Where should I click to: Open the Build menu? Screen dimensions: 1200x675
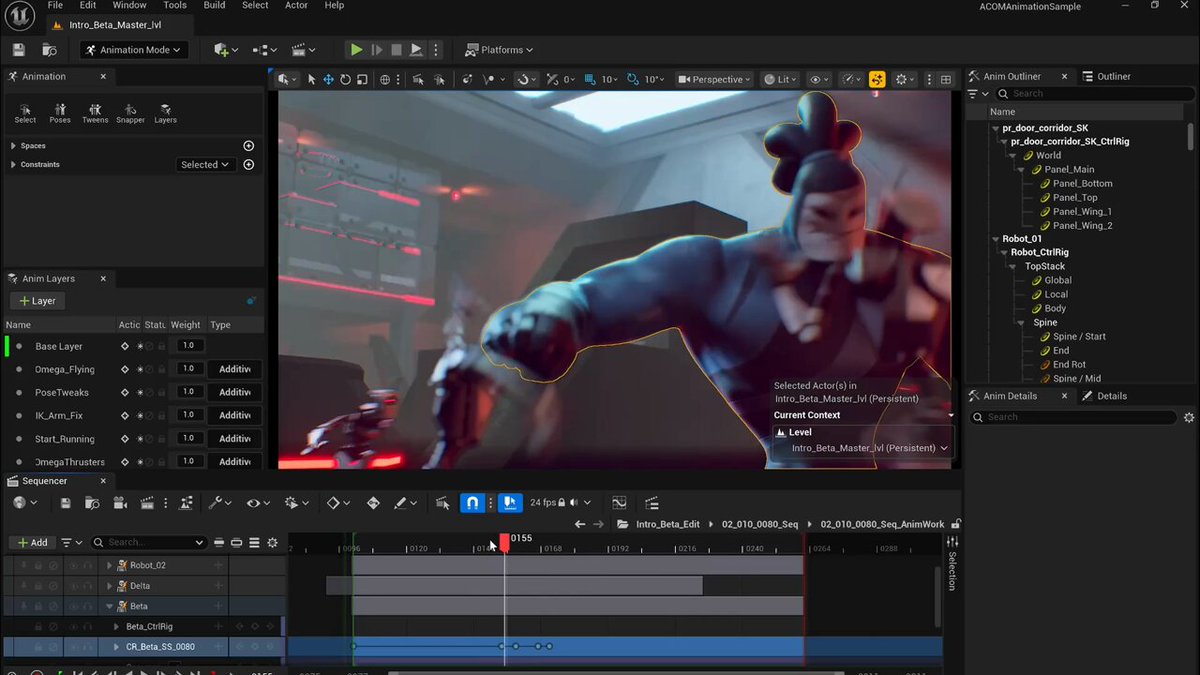pos(214,6)
